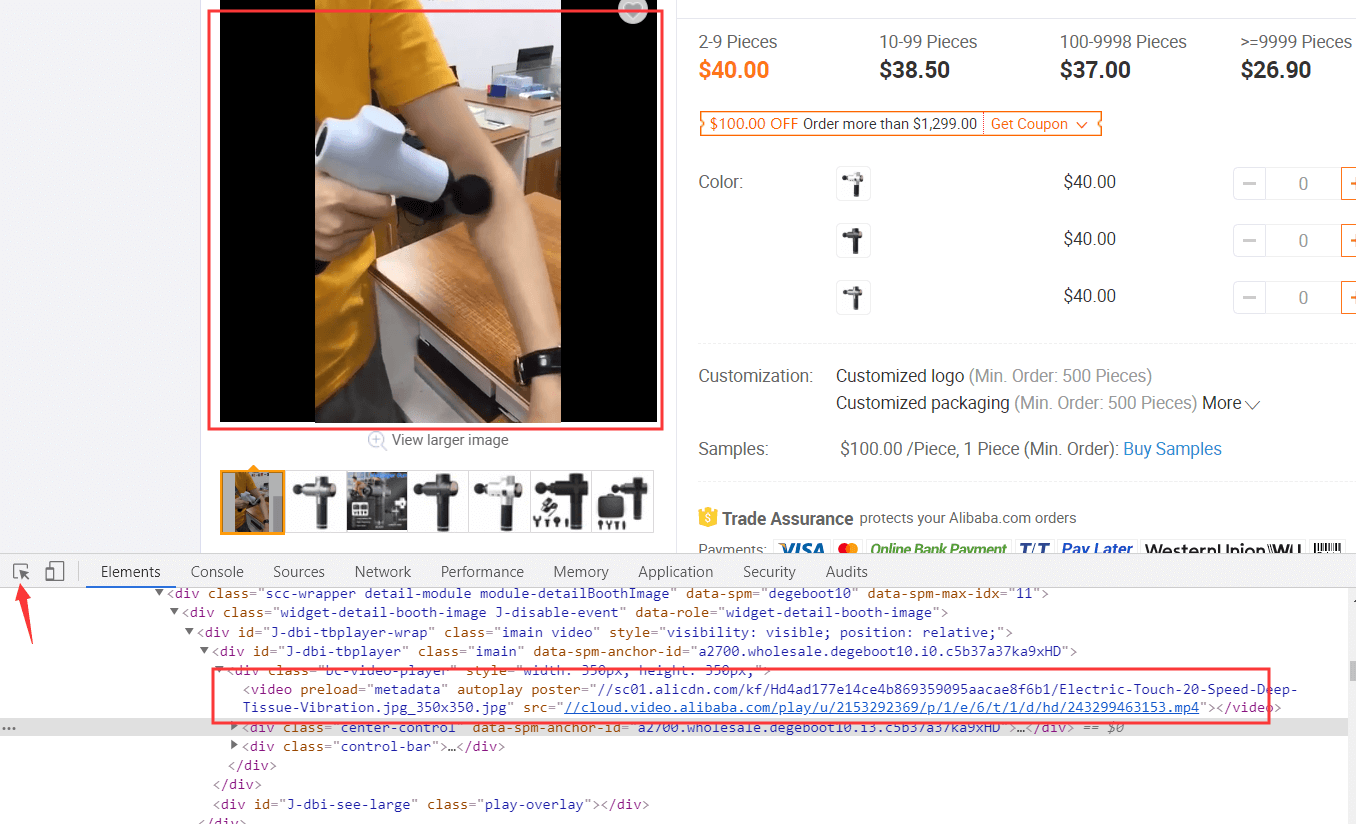Collapse the J-dbi-tbplayer-wrap div node

(190, 632)
